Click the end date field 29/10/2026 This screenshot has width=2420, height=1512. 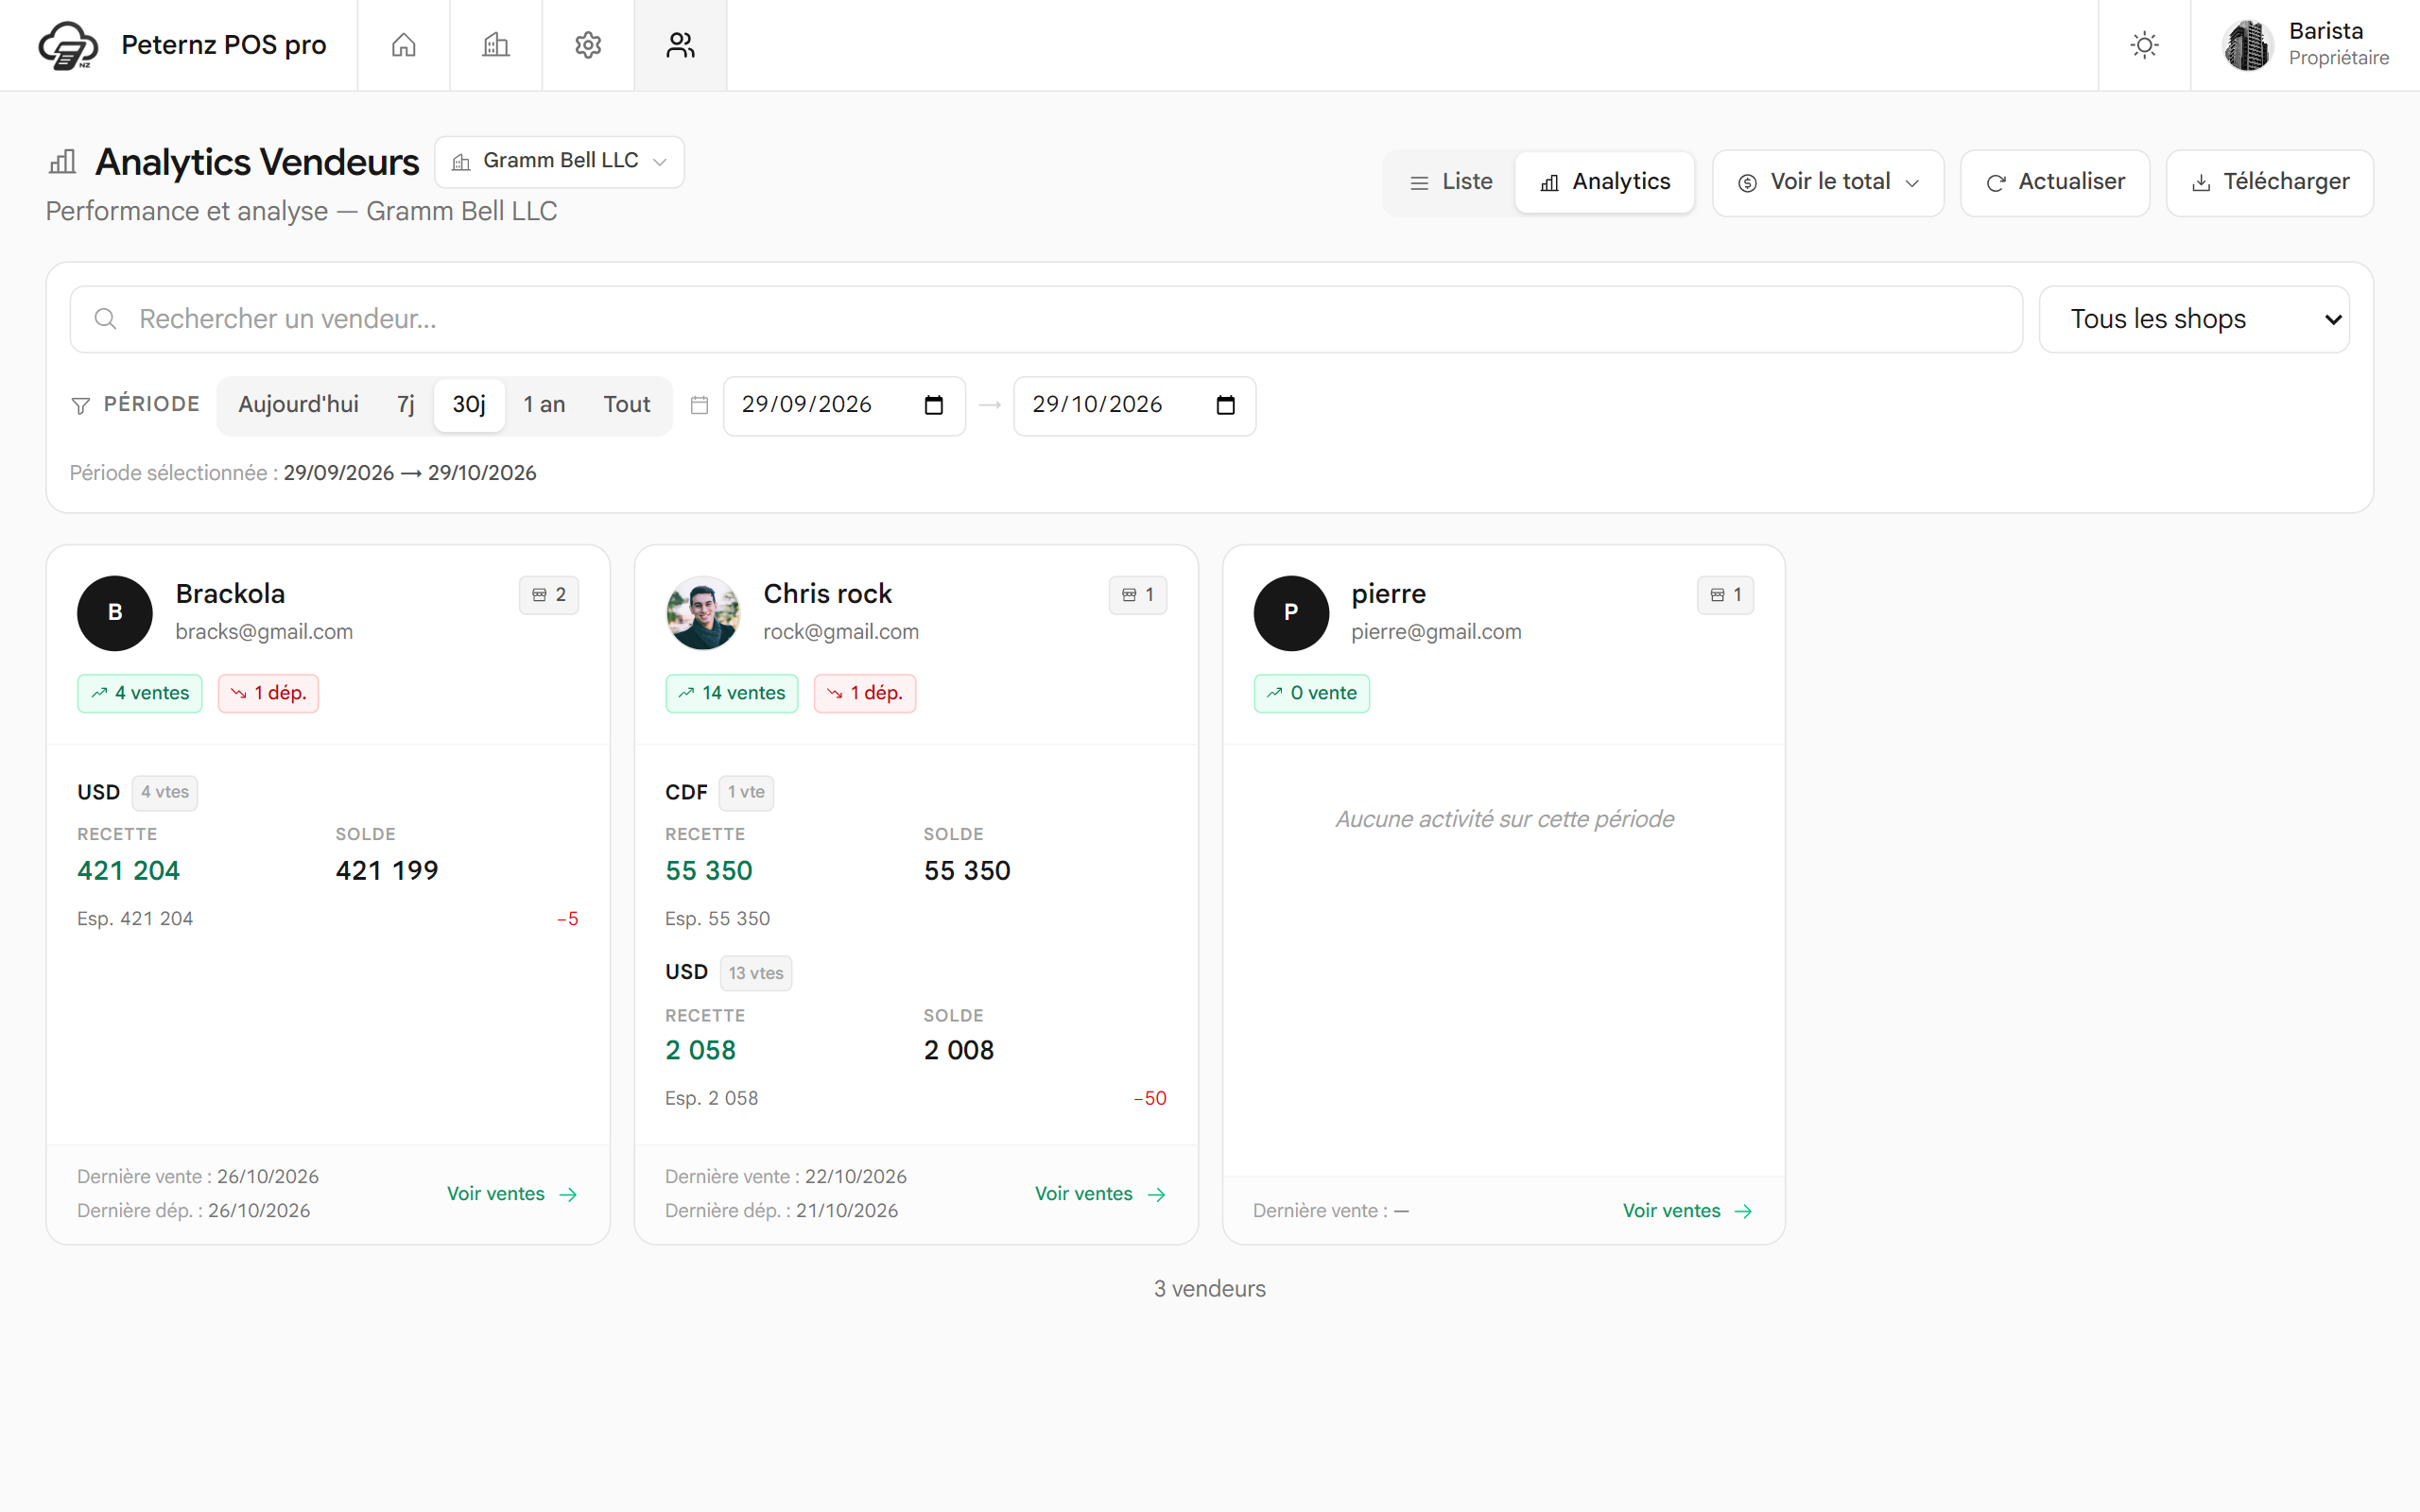tap(1134, 405)
